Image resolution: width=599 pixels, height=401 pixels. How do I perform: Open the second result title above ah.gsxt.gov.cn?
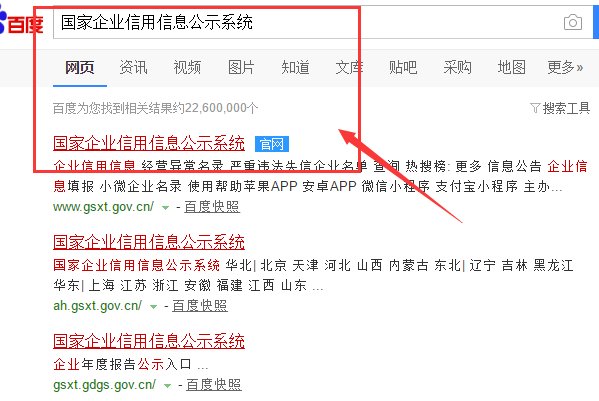click(x=149, y=243)
